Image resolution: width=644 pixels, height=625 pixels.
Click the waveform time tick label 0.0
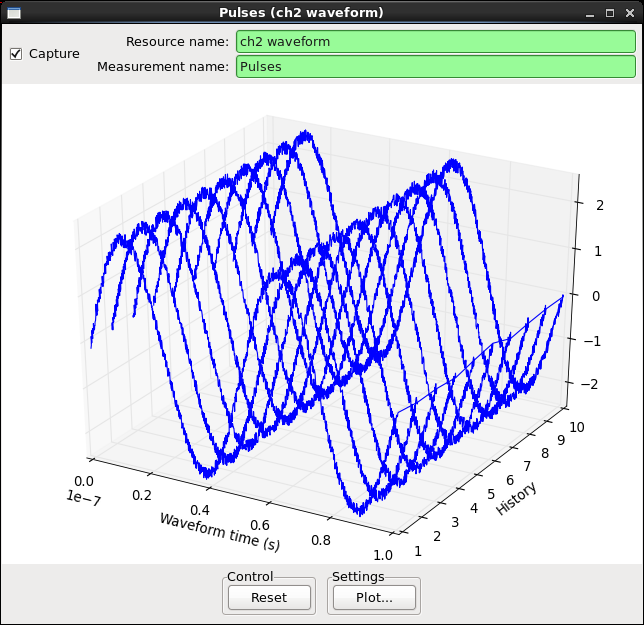click(x=84, y=481)
